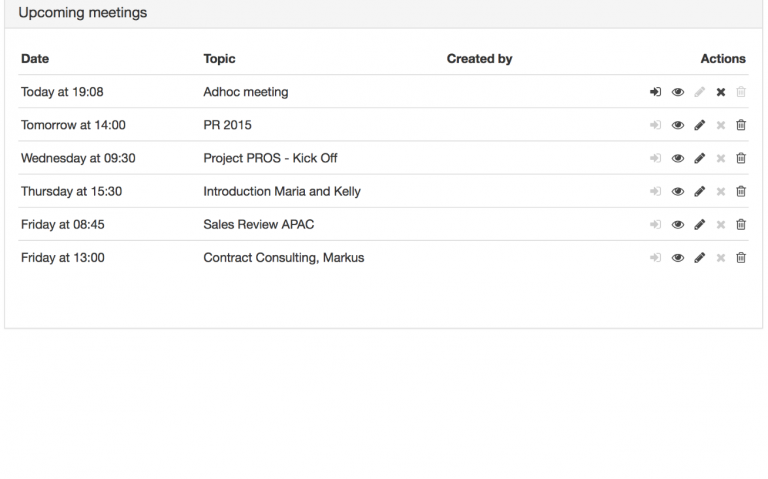Cancel the Adhoc meeting with X icon
This screenshot has width=768, height=479.
point(720,92)
